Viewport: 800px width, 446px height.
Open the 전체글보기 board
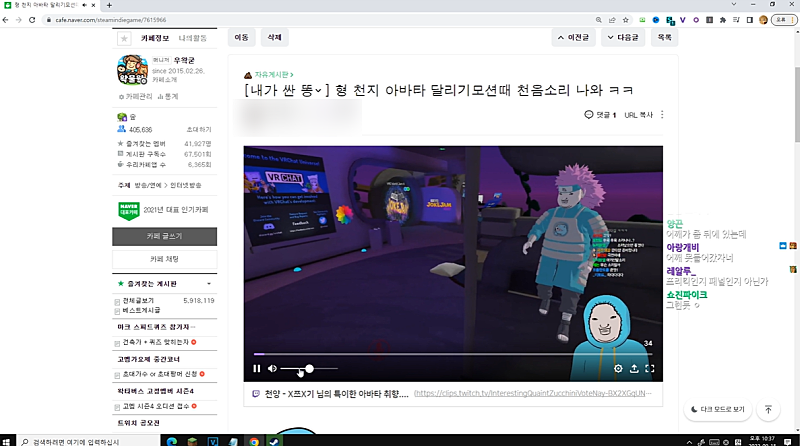(x=138, y=301)
